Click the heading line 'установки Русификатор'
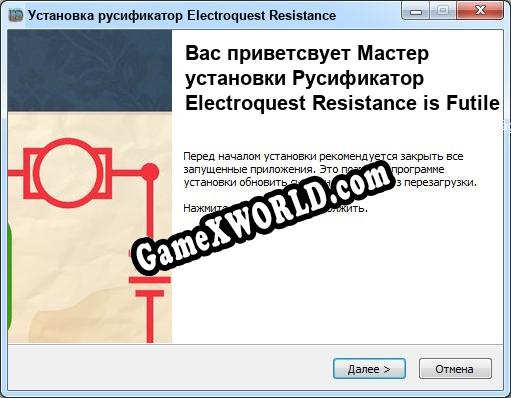The width and height of the screenshot is (511, 398). pyautogui.click(x=305, y=79)
